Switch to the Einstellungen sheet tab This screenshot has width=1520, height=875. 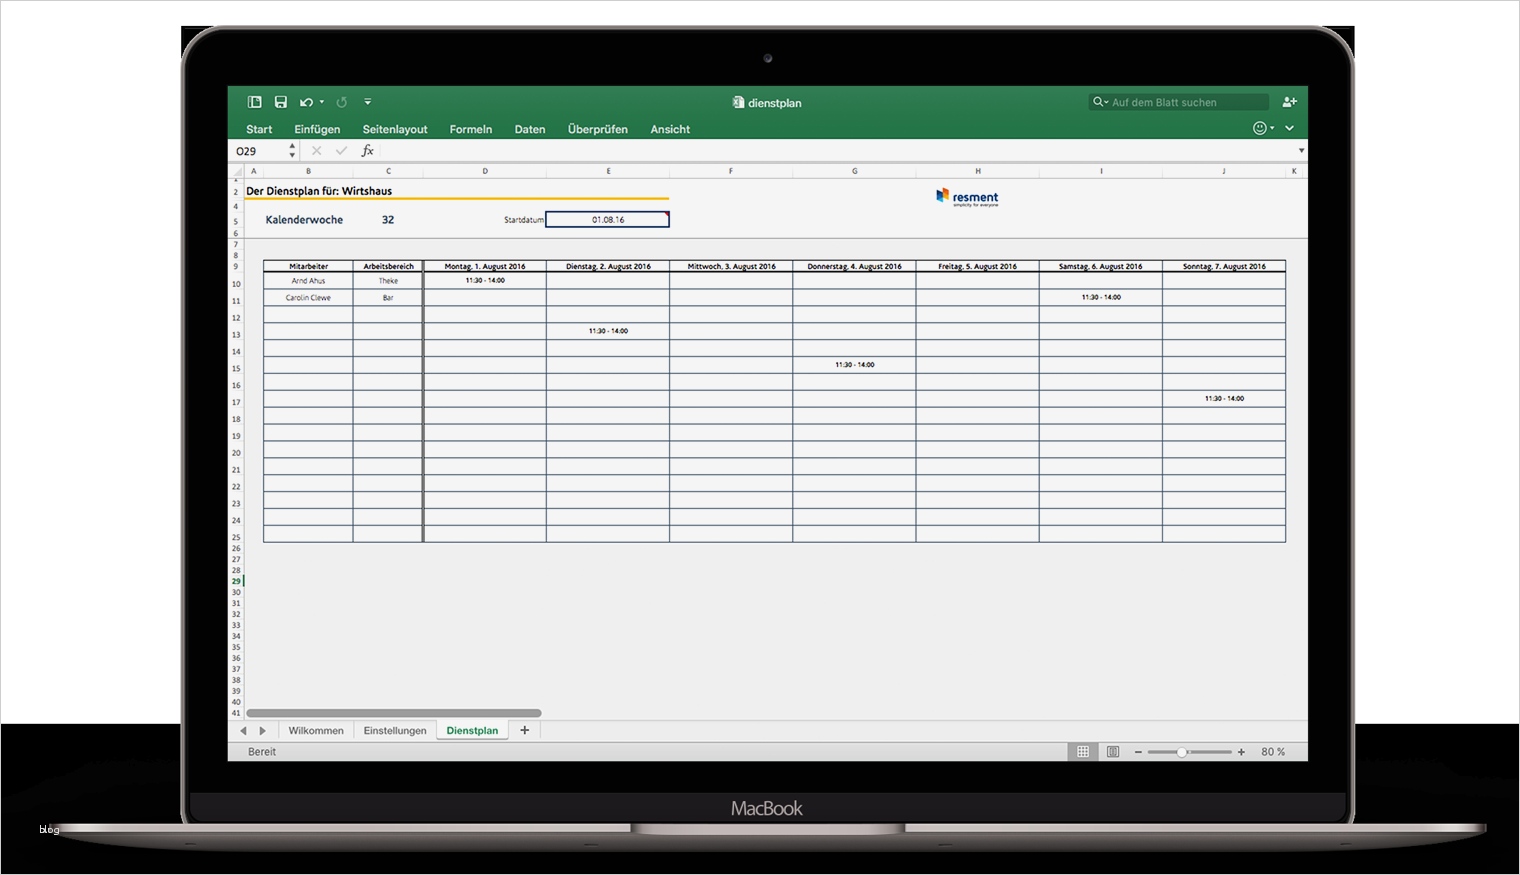395,730
